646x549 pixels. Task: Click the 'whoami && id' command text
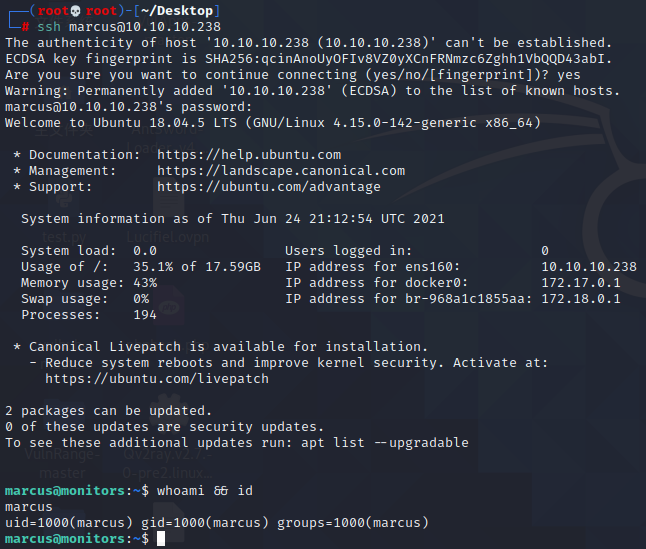[205, 491]
